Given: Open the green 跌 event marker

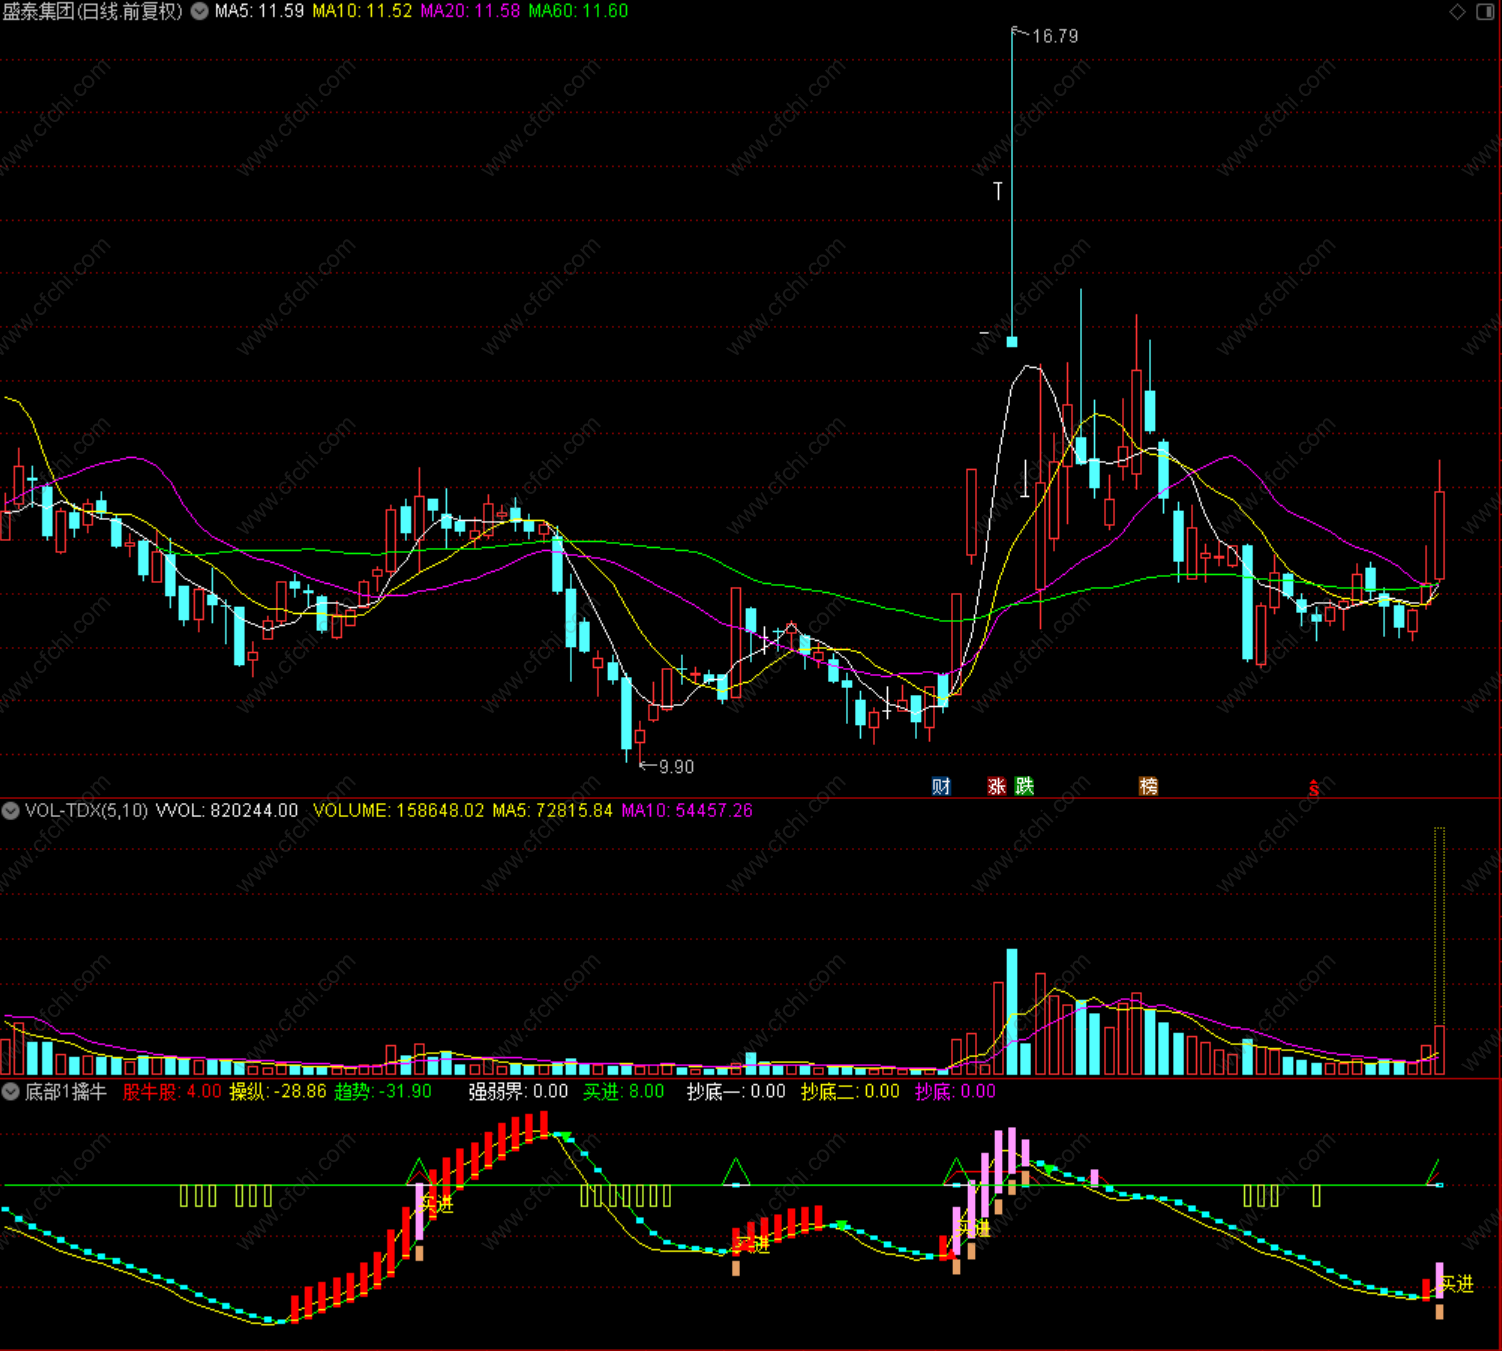Looking at the screenshot, I should (1024, 786).
